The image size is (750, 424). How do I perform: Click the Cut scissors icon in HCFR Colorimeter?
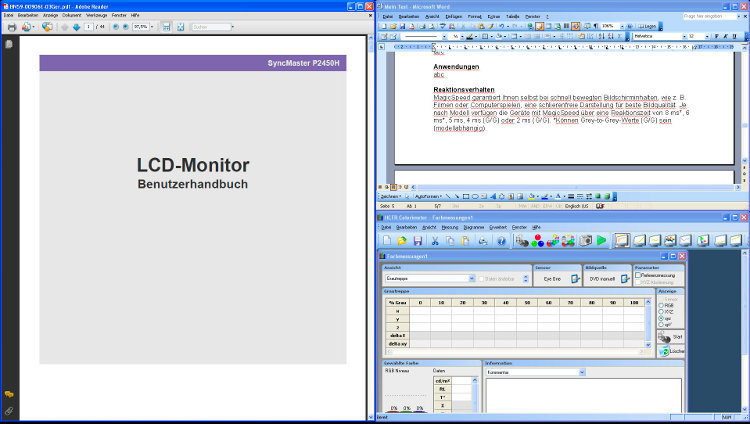pos(435,241)
